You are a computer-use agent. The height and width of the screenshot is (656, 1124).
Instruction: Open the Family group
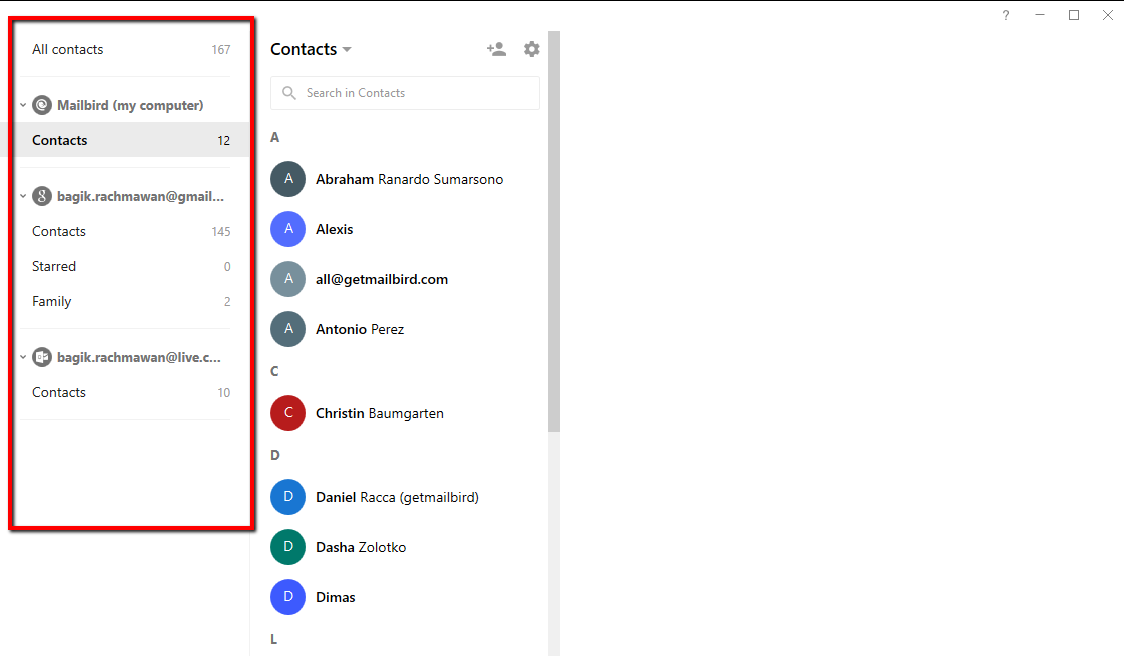point(131,302)
